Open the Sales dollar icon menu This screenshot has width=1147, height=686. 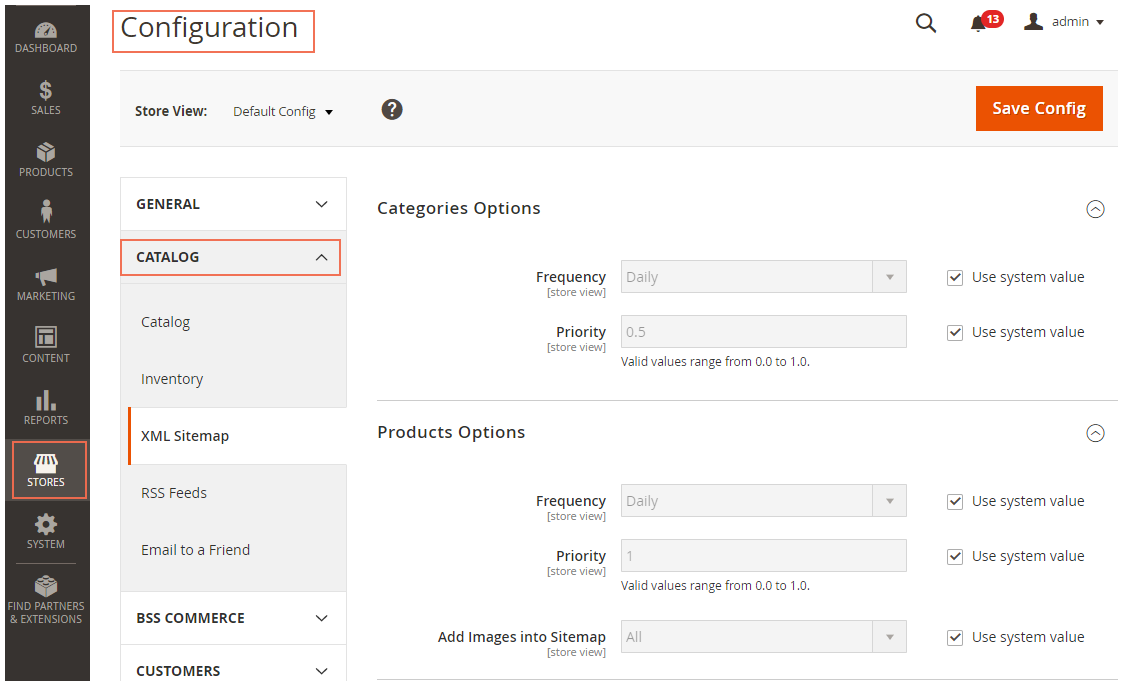pyautogui.click(x=46, y=92)
